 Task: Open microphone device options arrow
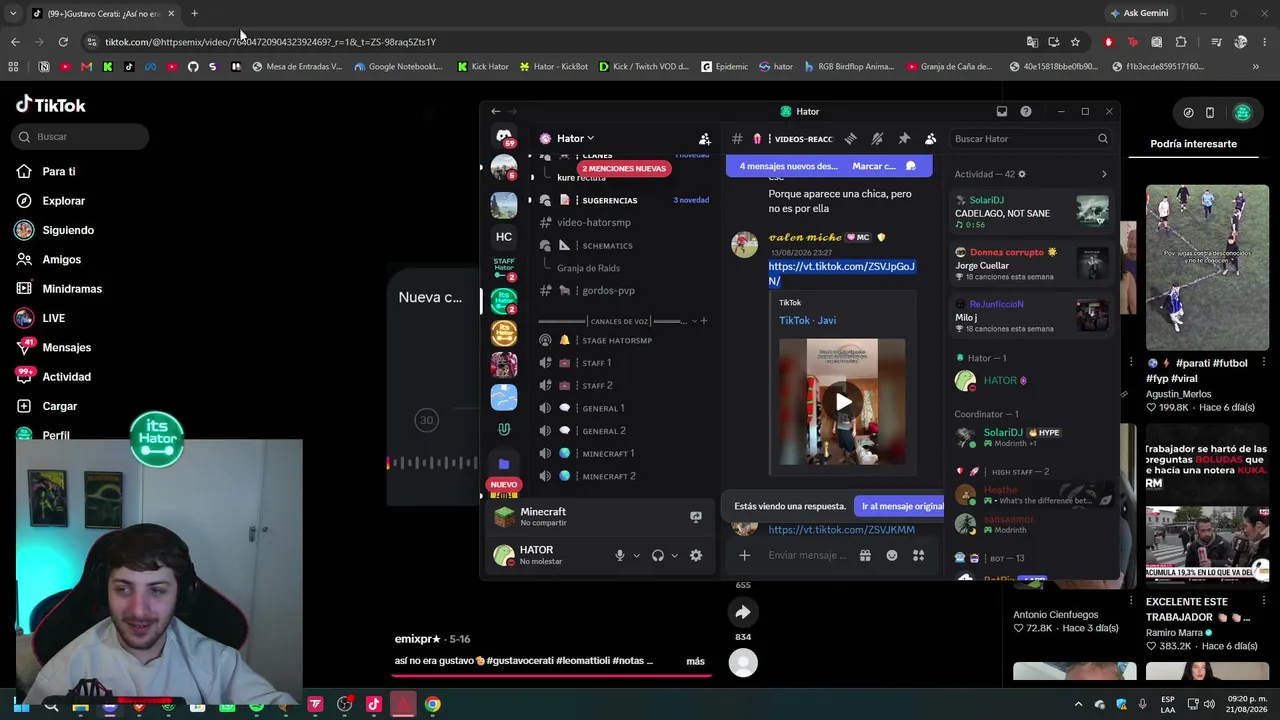coord(636,556)
